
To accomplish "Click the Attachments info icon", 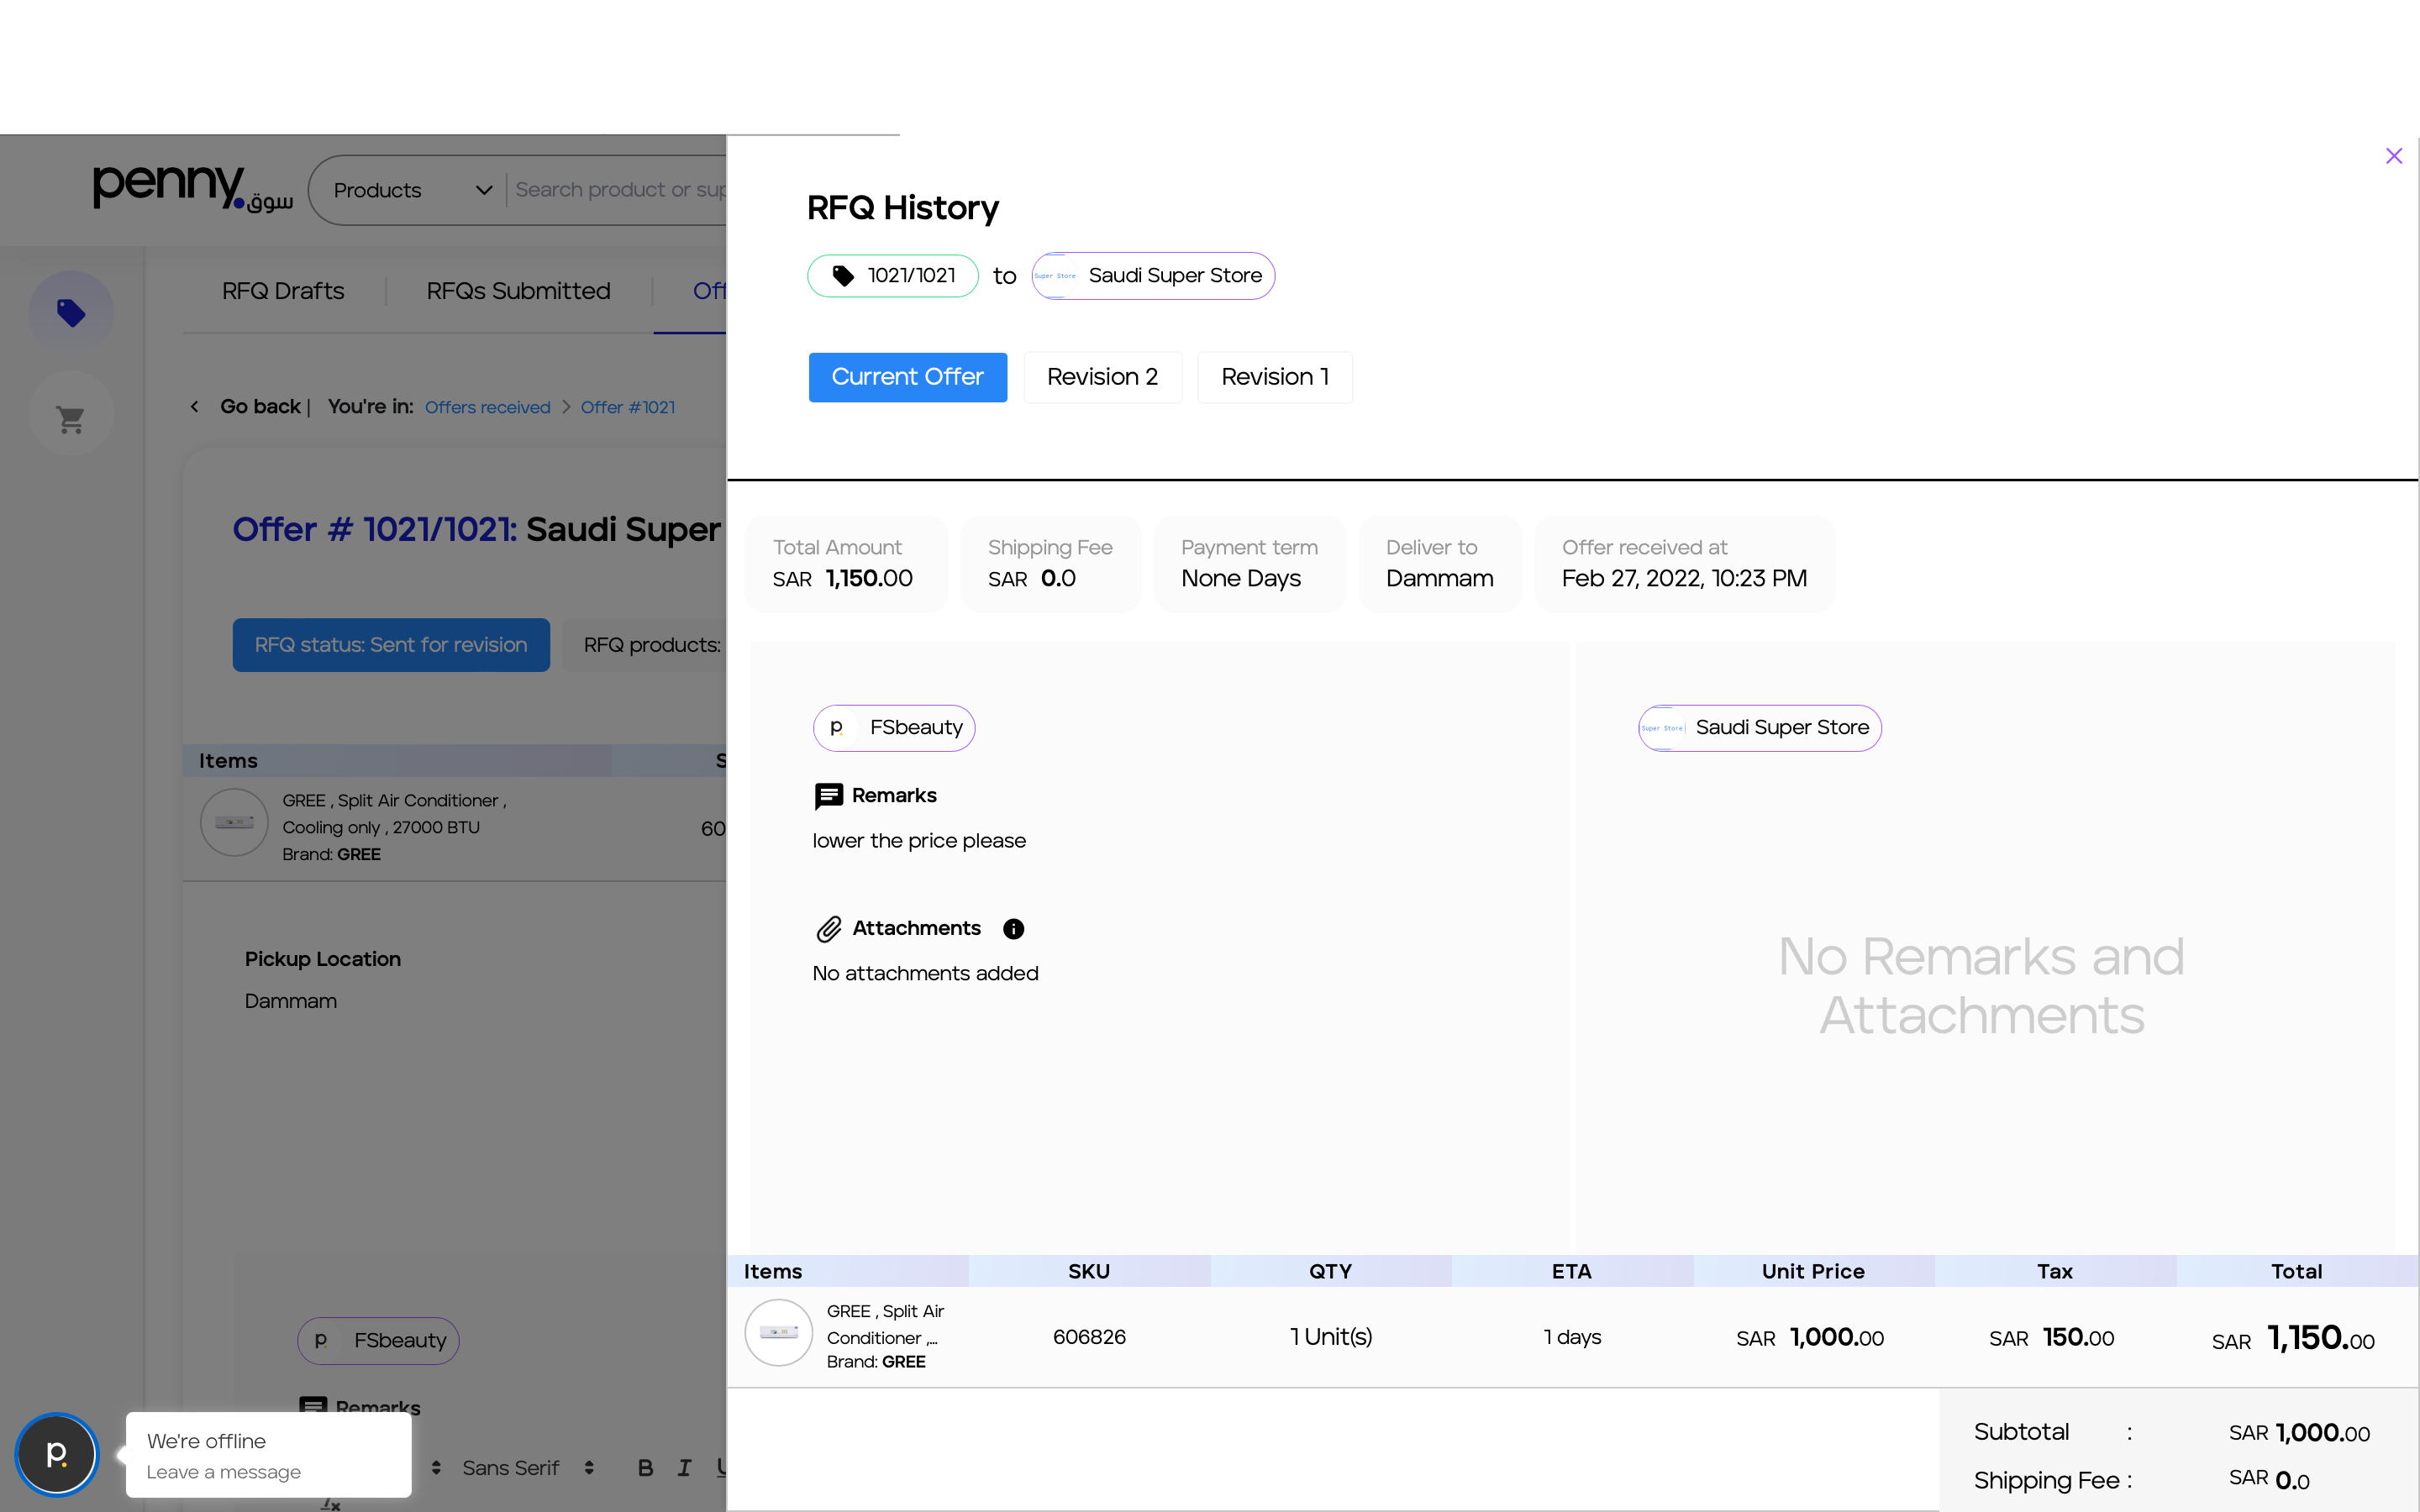I will pyautogui.click(x=1013, y=929).
